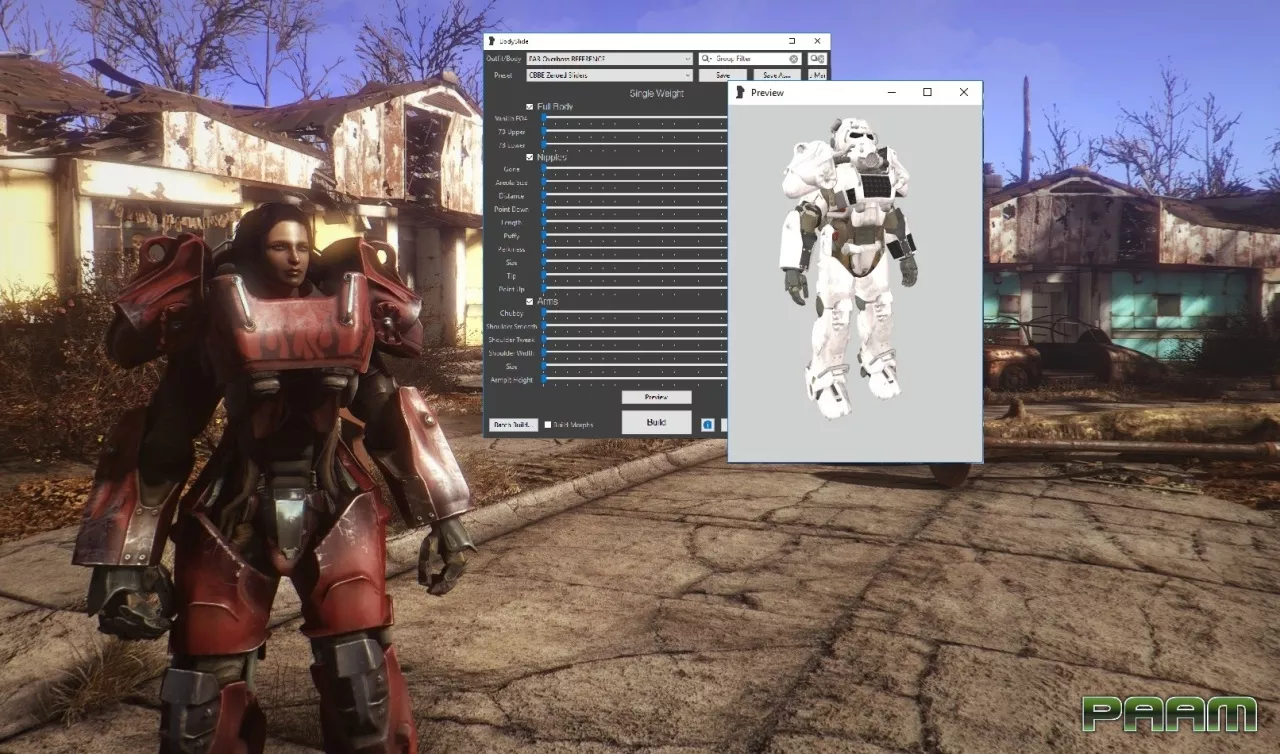Click the Perkiness slider track

(635, 249)
